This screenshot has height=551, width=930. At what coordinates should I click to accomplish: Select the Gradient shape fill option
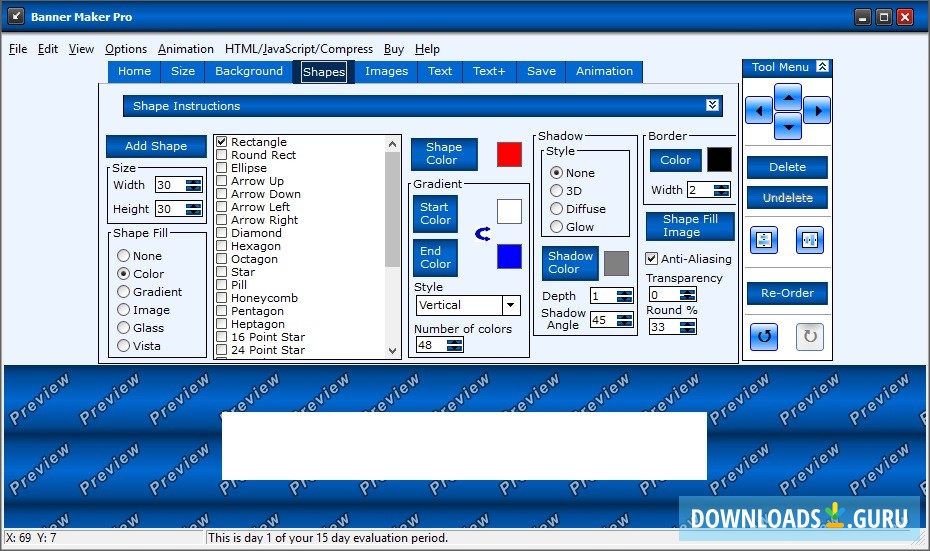click(123, 292)
